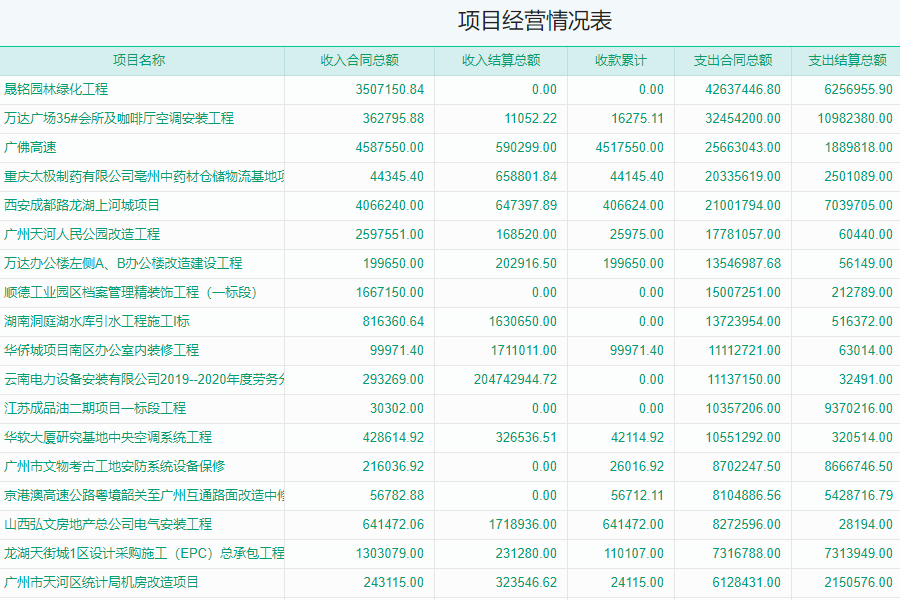Open 华软大厦研究基地中央空调系统工程 link

tap(108, 437)
